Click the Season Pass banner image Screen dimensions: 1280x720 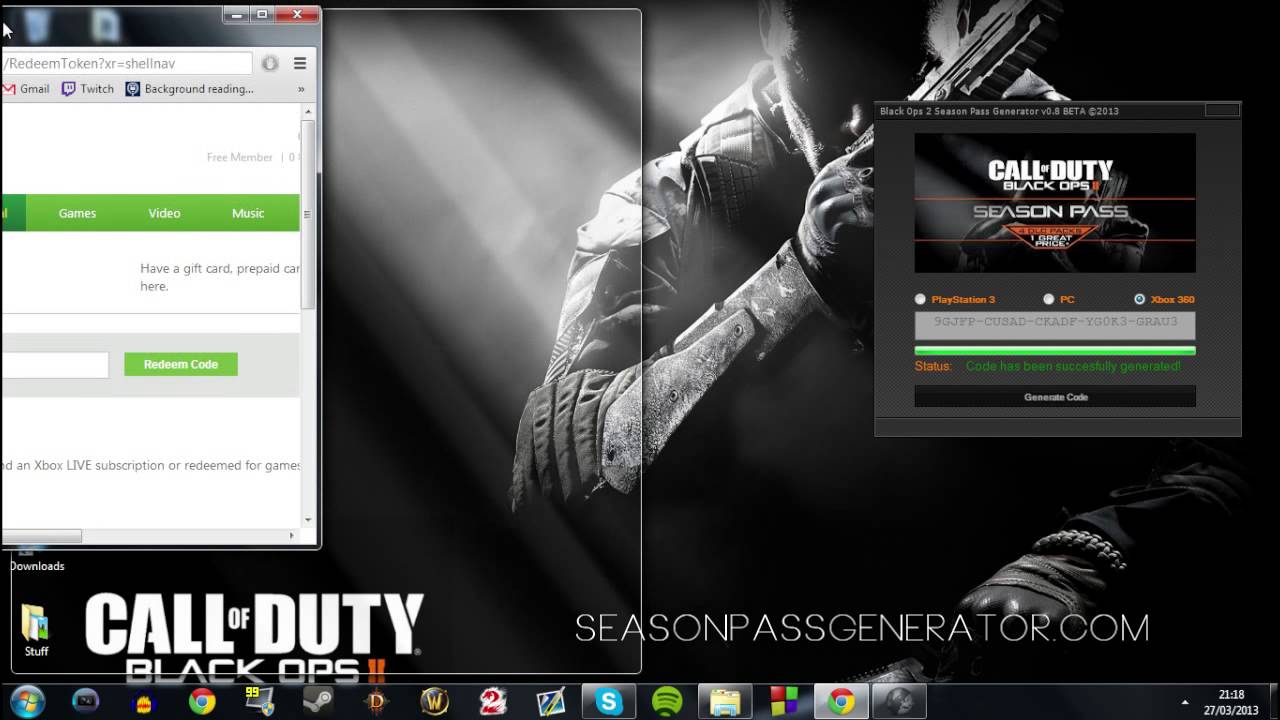point(1055,203)
